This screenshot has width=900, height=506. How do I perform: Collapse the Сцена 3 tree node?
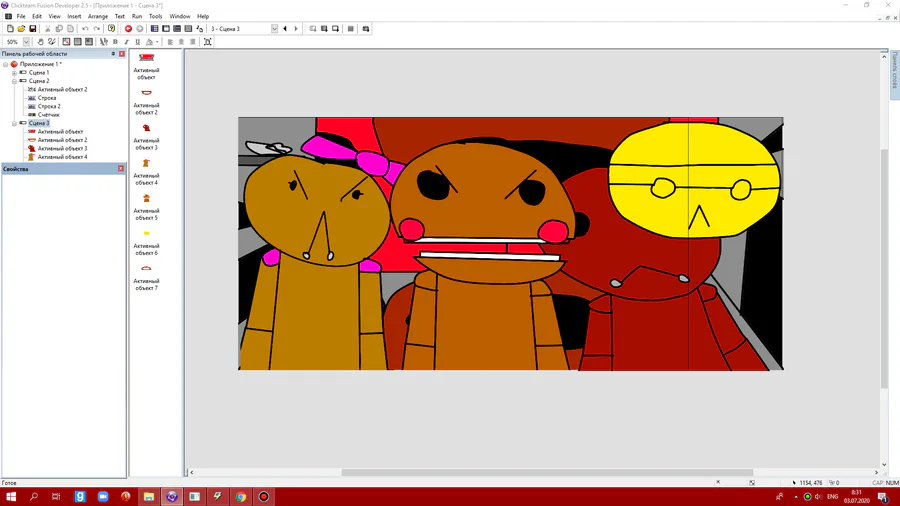14,123
